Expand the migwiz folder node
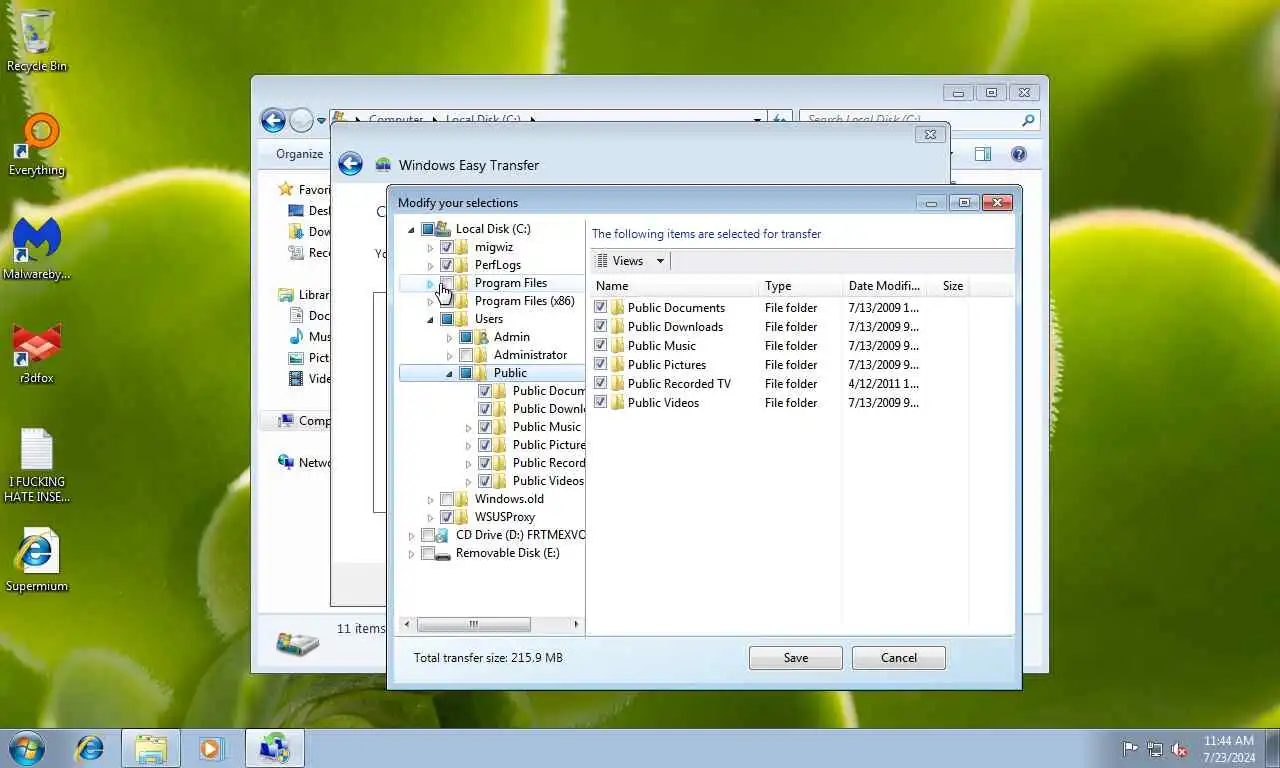Viewport: 1280px width, 768px height. pyautogui.click(x=431, y=248)
